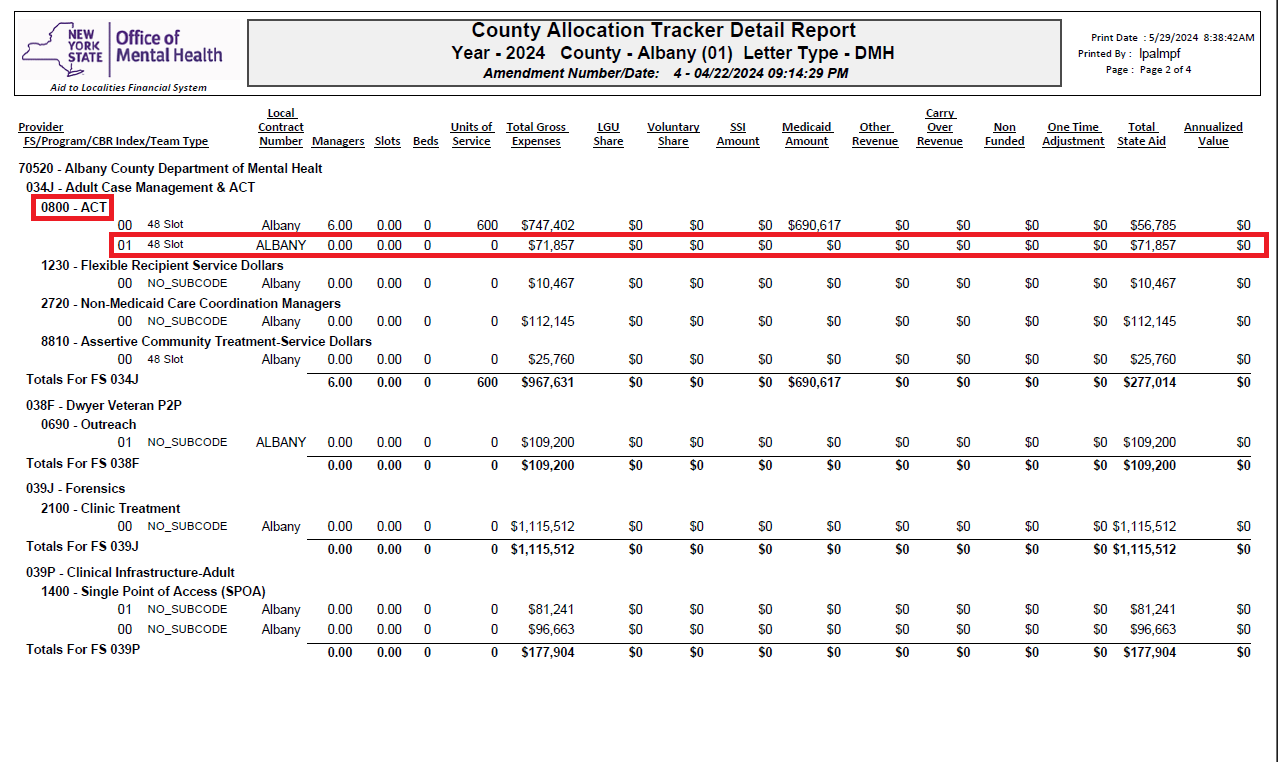
Task: Click the $690,617 Medicaid amount in ACT row
Action: [x=813, y=226]
